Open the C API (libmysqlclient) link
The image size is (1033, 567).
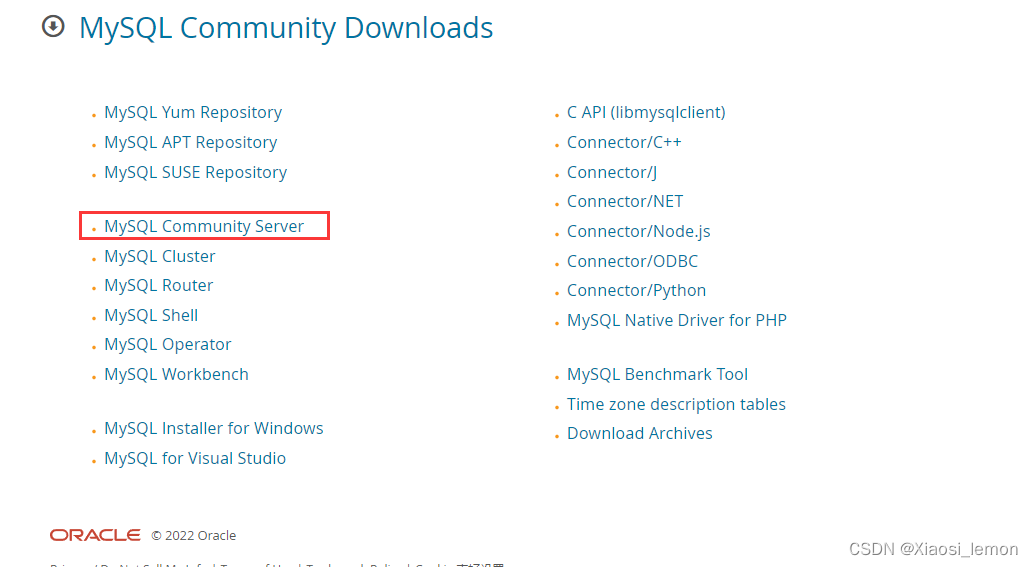click(x=646, y=113)
